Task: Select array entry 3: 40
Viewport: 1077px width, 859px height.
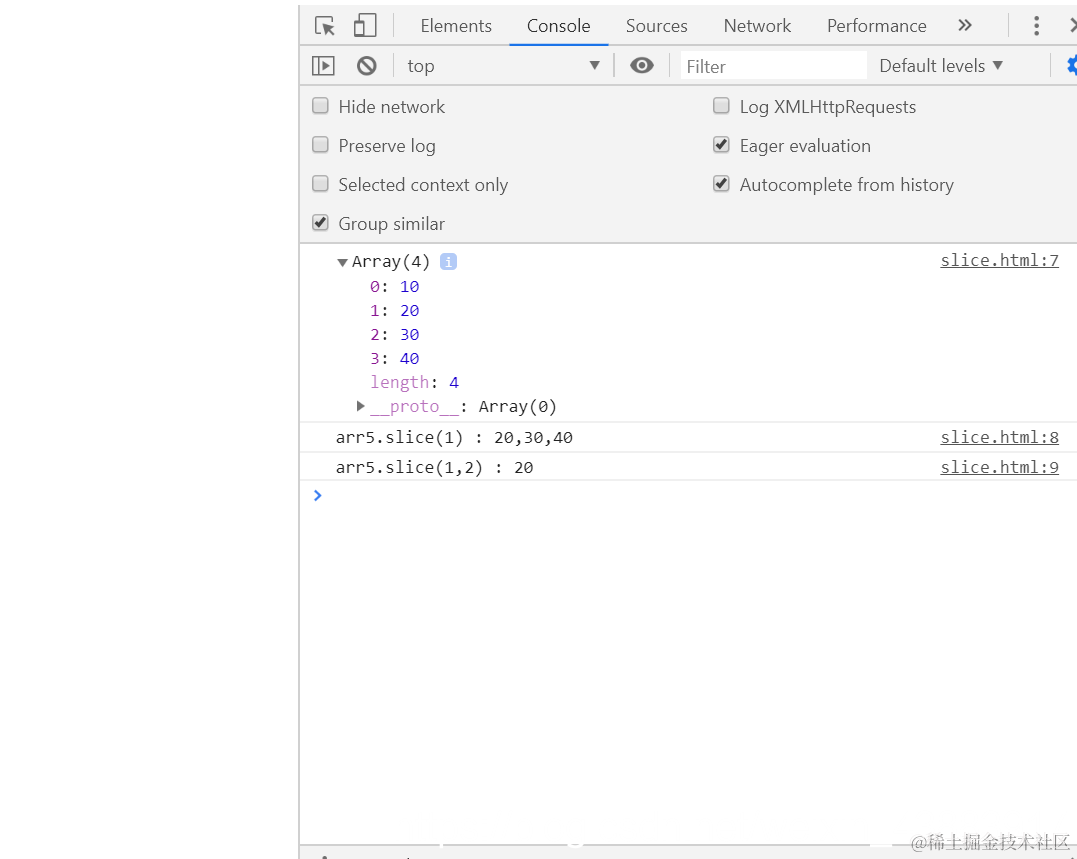Action: click(x=394, y=359)
